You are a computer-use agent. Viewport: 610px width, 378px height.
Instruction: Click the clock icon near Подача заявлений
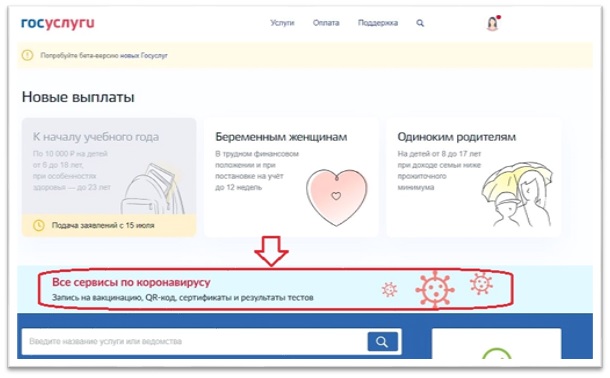click(39, 225)
